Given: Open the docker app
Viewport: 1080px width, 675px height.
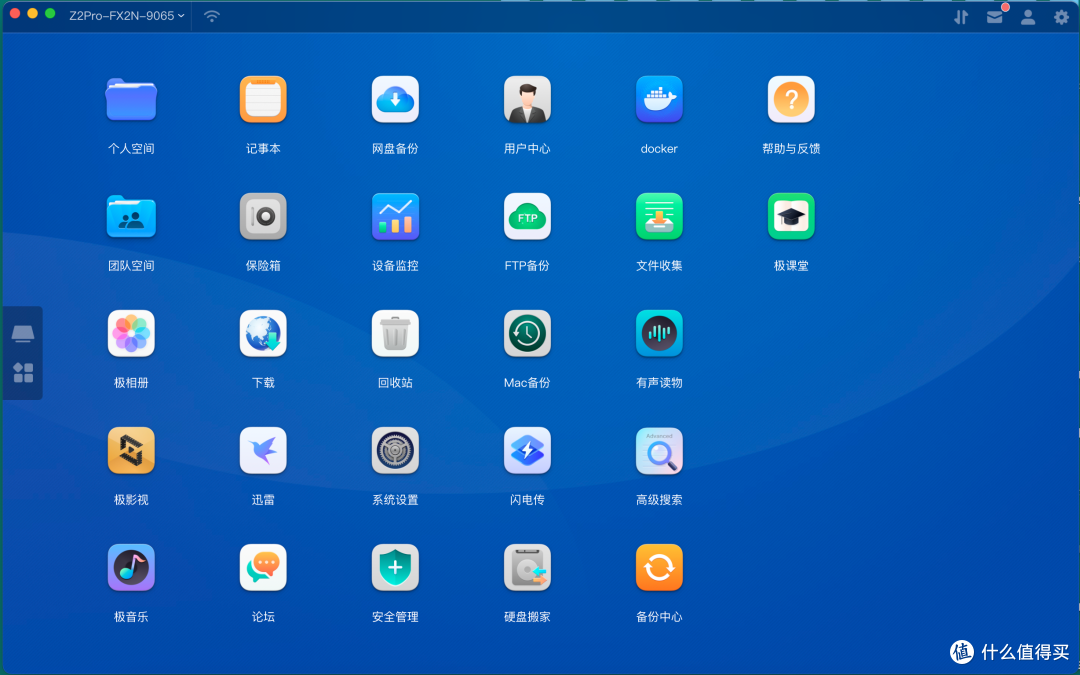Looking at the screenshot, I should pyautogui.click(x=659, y=99).
